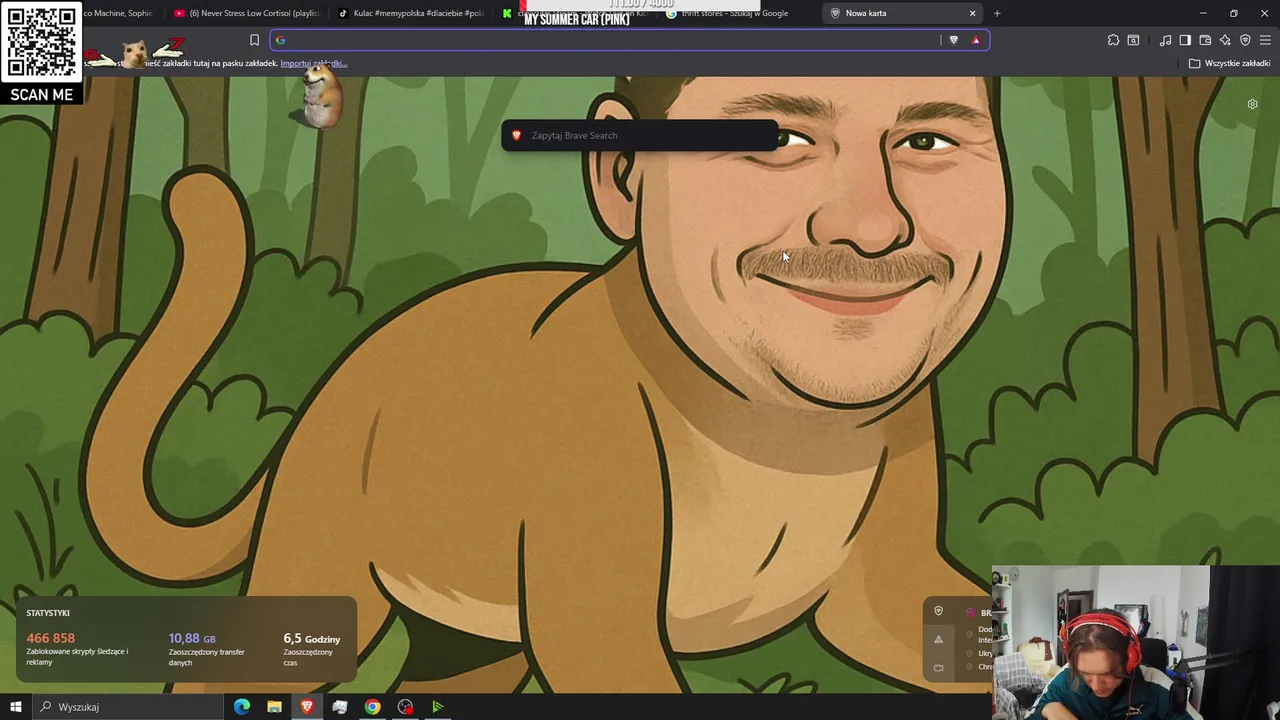Screen dimensions: 1280x720
Task: Click the Brave Shields lion icon in address bar
Action: coord(953,40)
